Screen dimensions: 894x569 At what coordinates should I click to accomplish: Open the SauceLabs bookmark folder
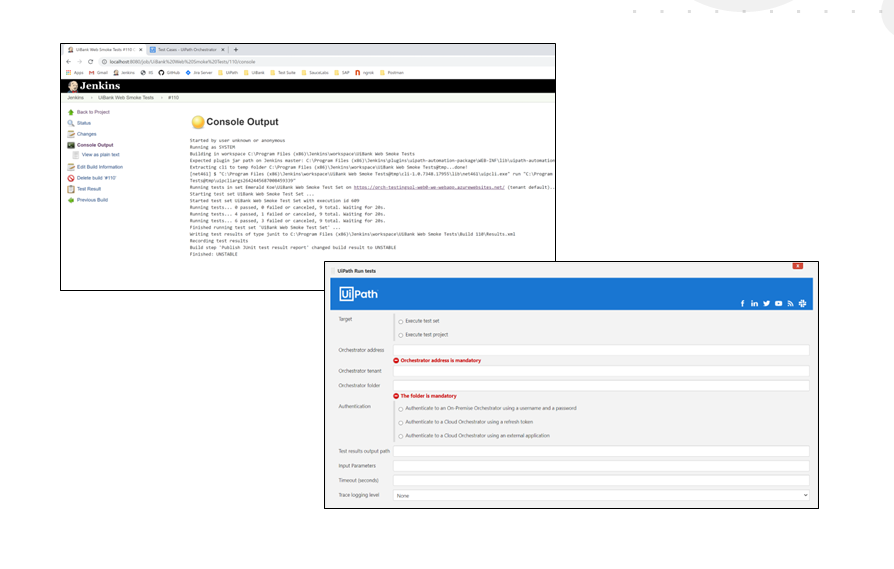tap(315, 72)
